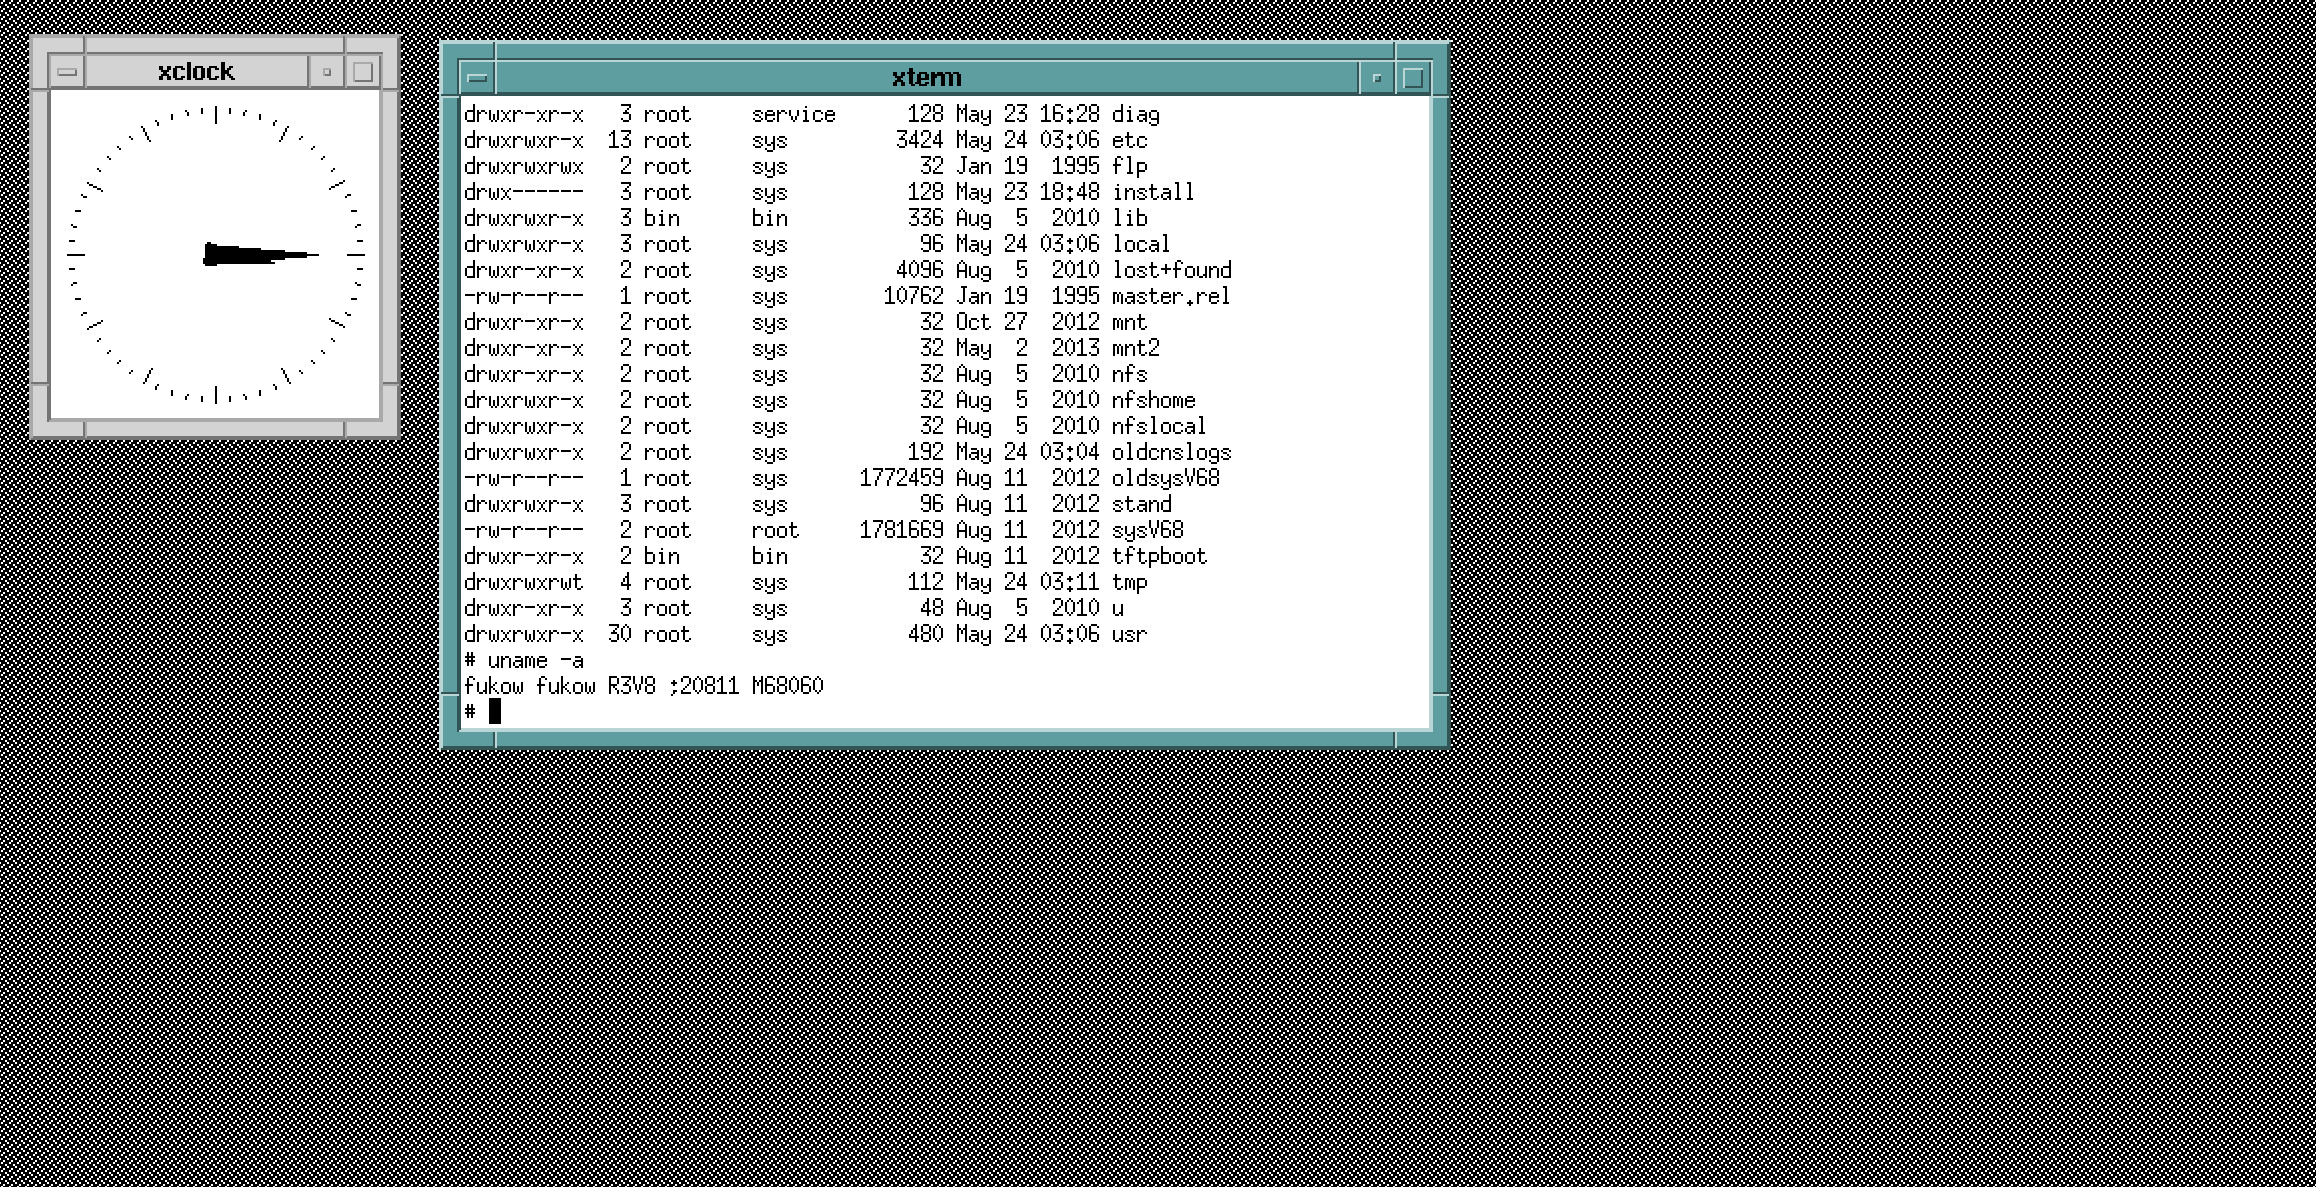Screen dimensions: 2316x1187
Task: Click the size '1781669' of sysV68
Action: 902,530
